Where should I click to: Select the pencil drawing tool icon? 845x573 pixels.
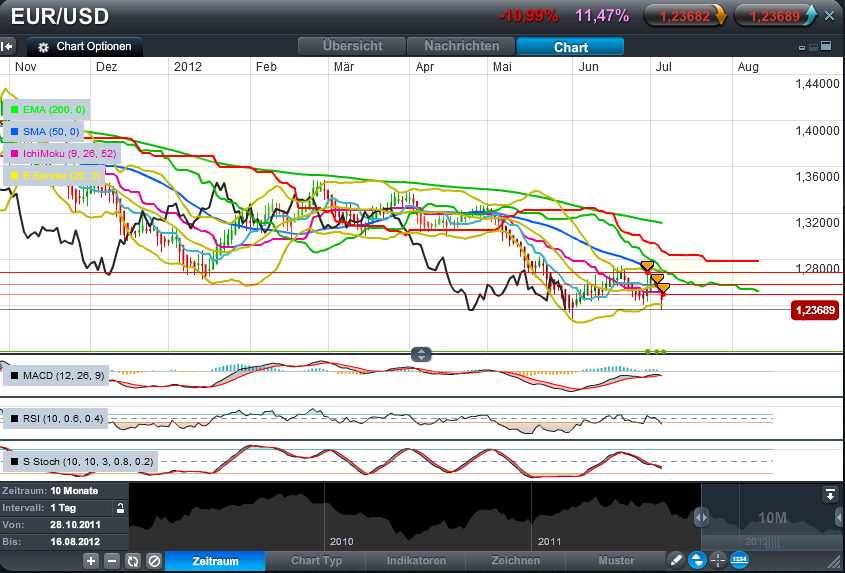pyautogui.click(x=677, y=561)
